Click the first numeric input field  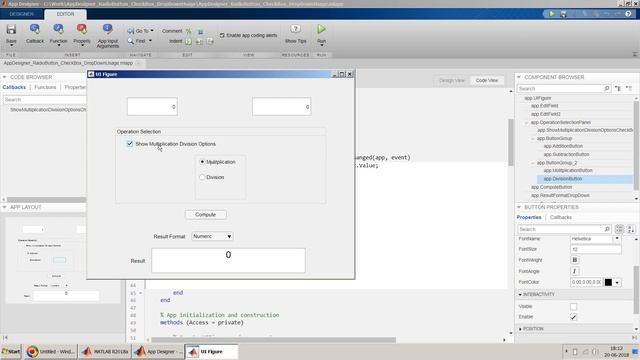click(152, 107)
